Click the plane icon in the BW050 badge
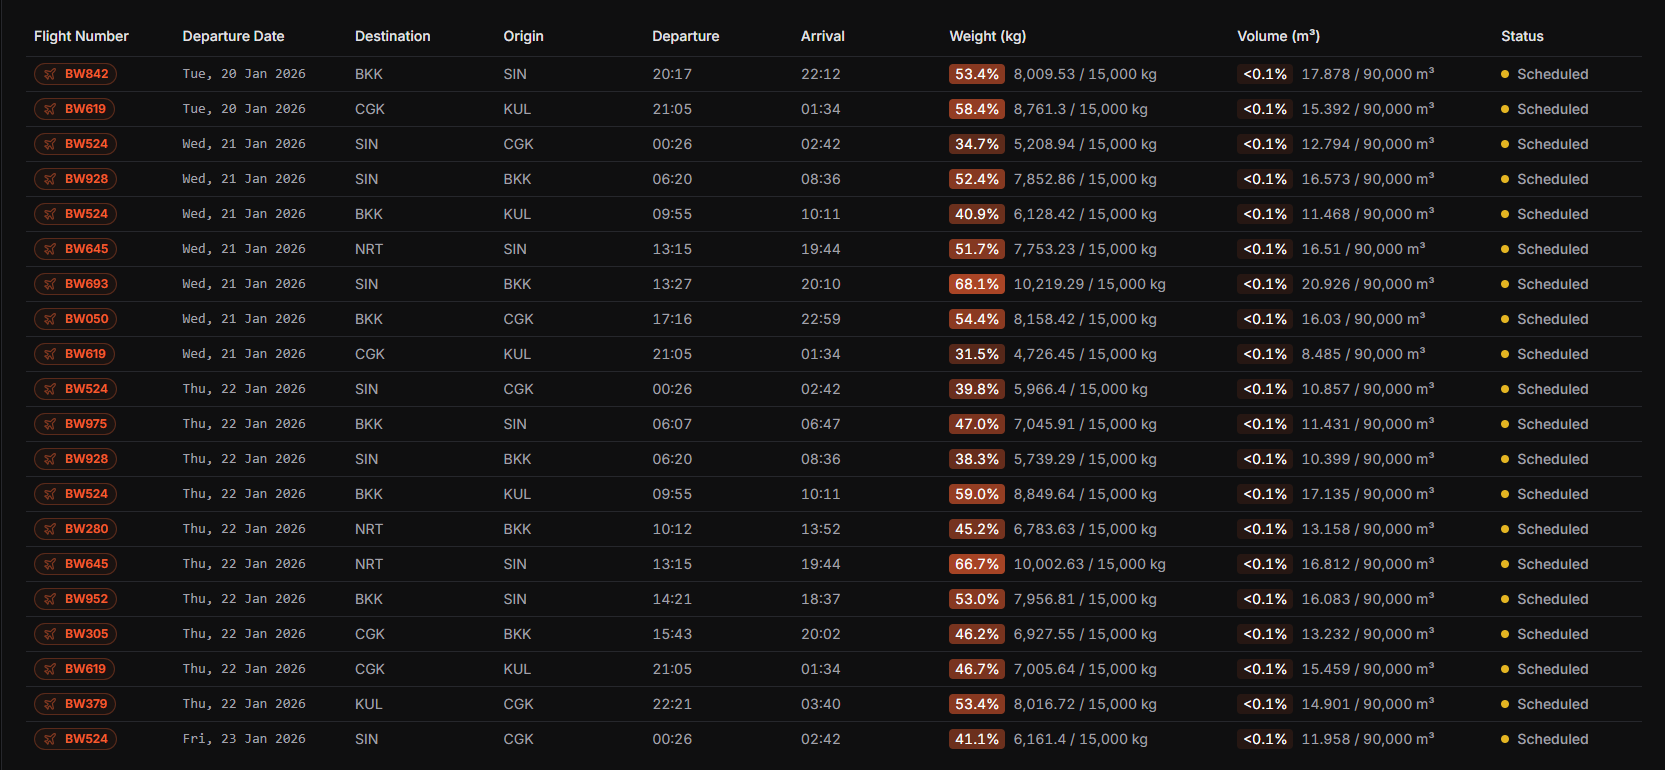The width and height of the screenshot is (1665, 770). pos(50,319)
